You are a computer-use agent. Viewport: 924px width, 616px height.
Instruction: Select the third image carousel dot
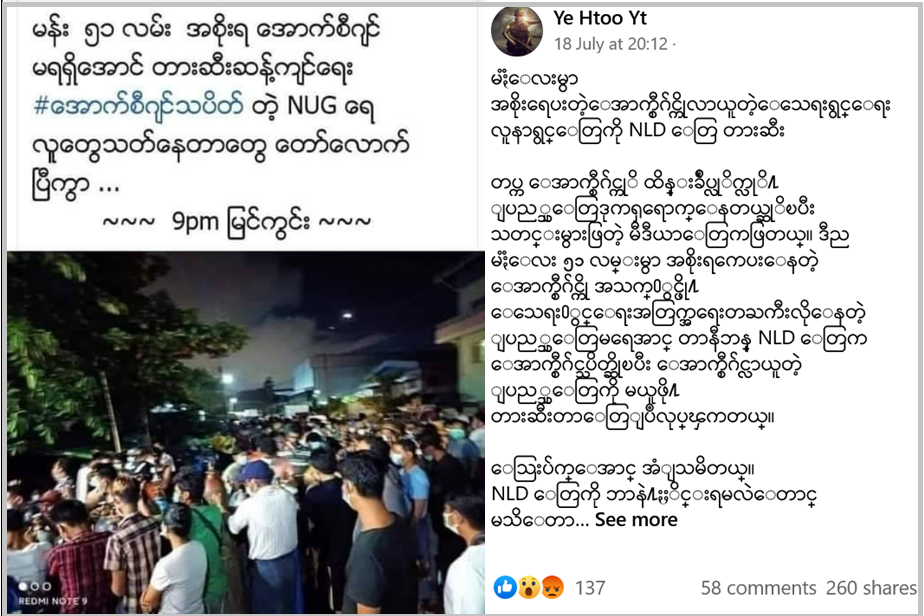46,587
